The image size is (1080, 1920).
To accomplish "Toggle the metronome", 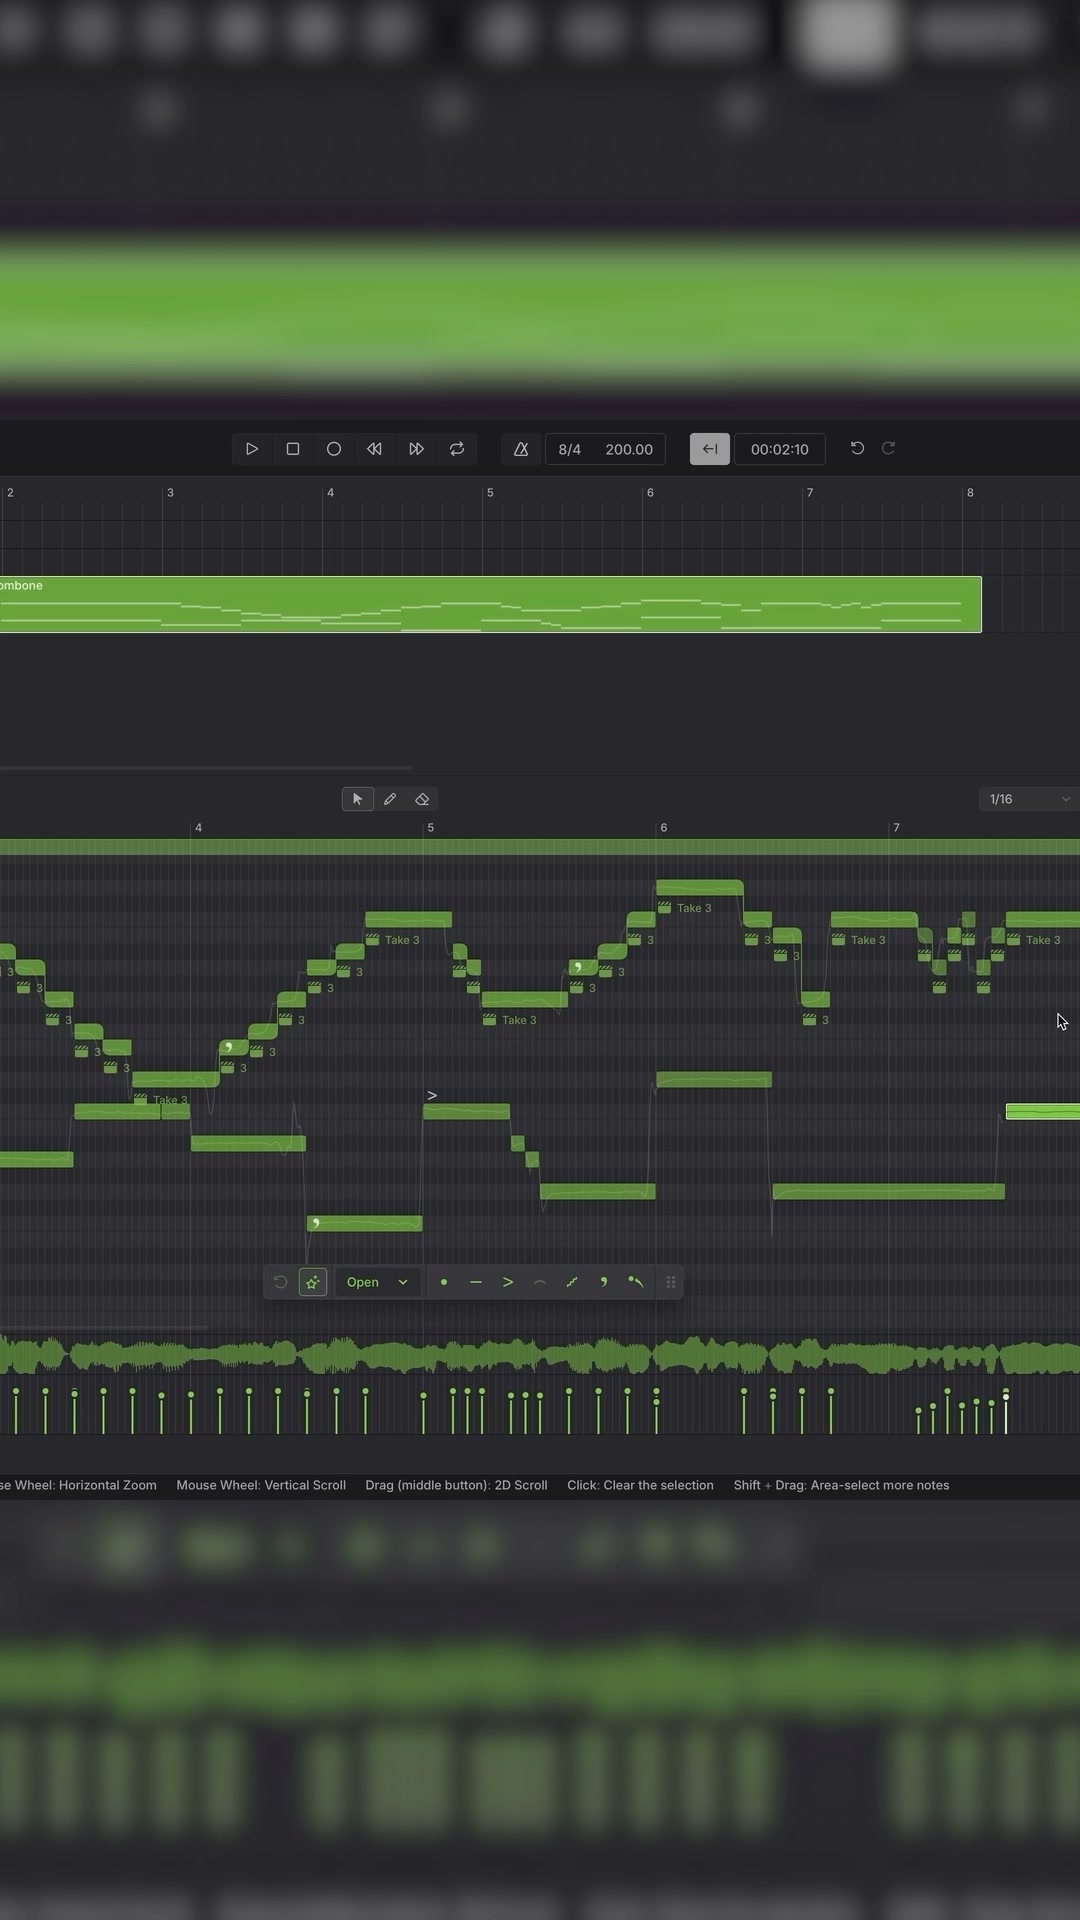I will pyautogui.click(x=521, y=449).
